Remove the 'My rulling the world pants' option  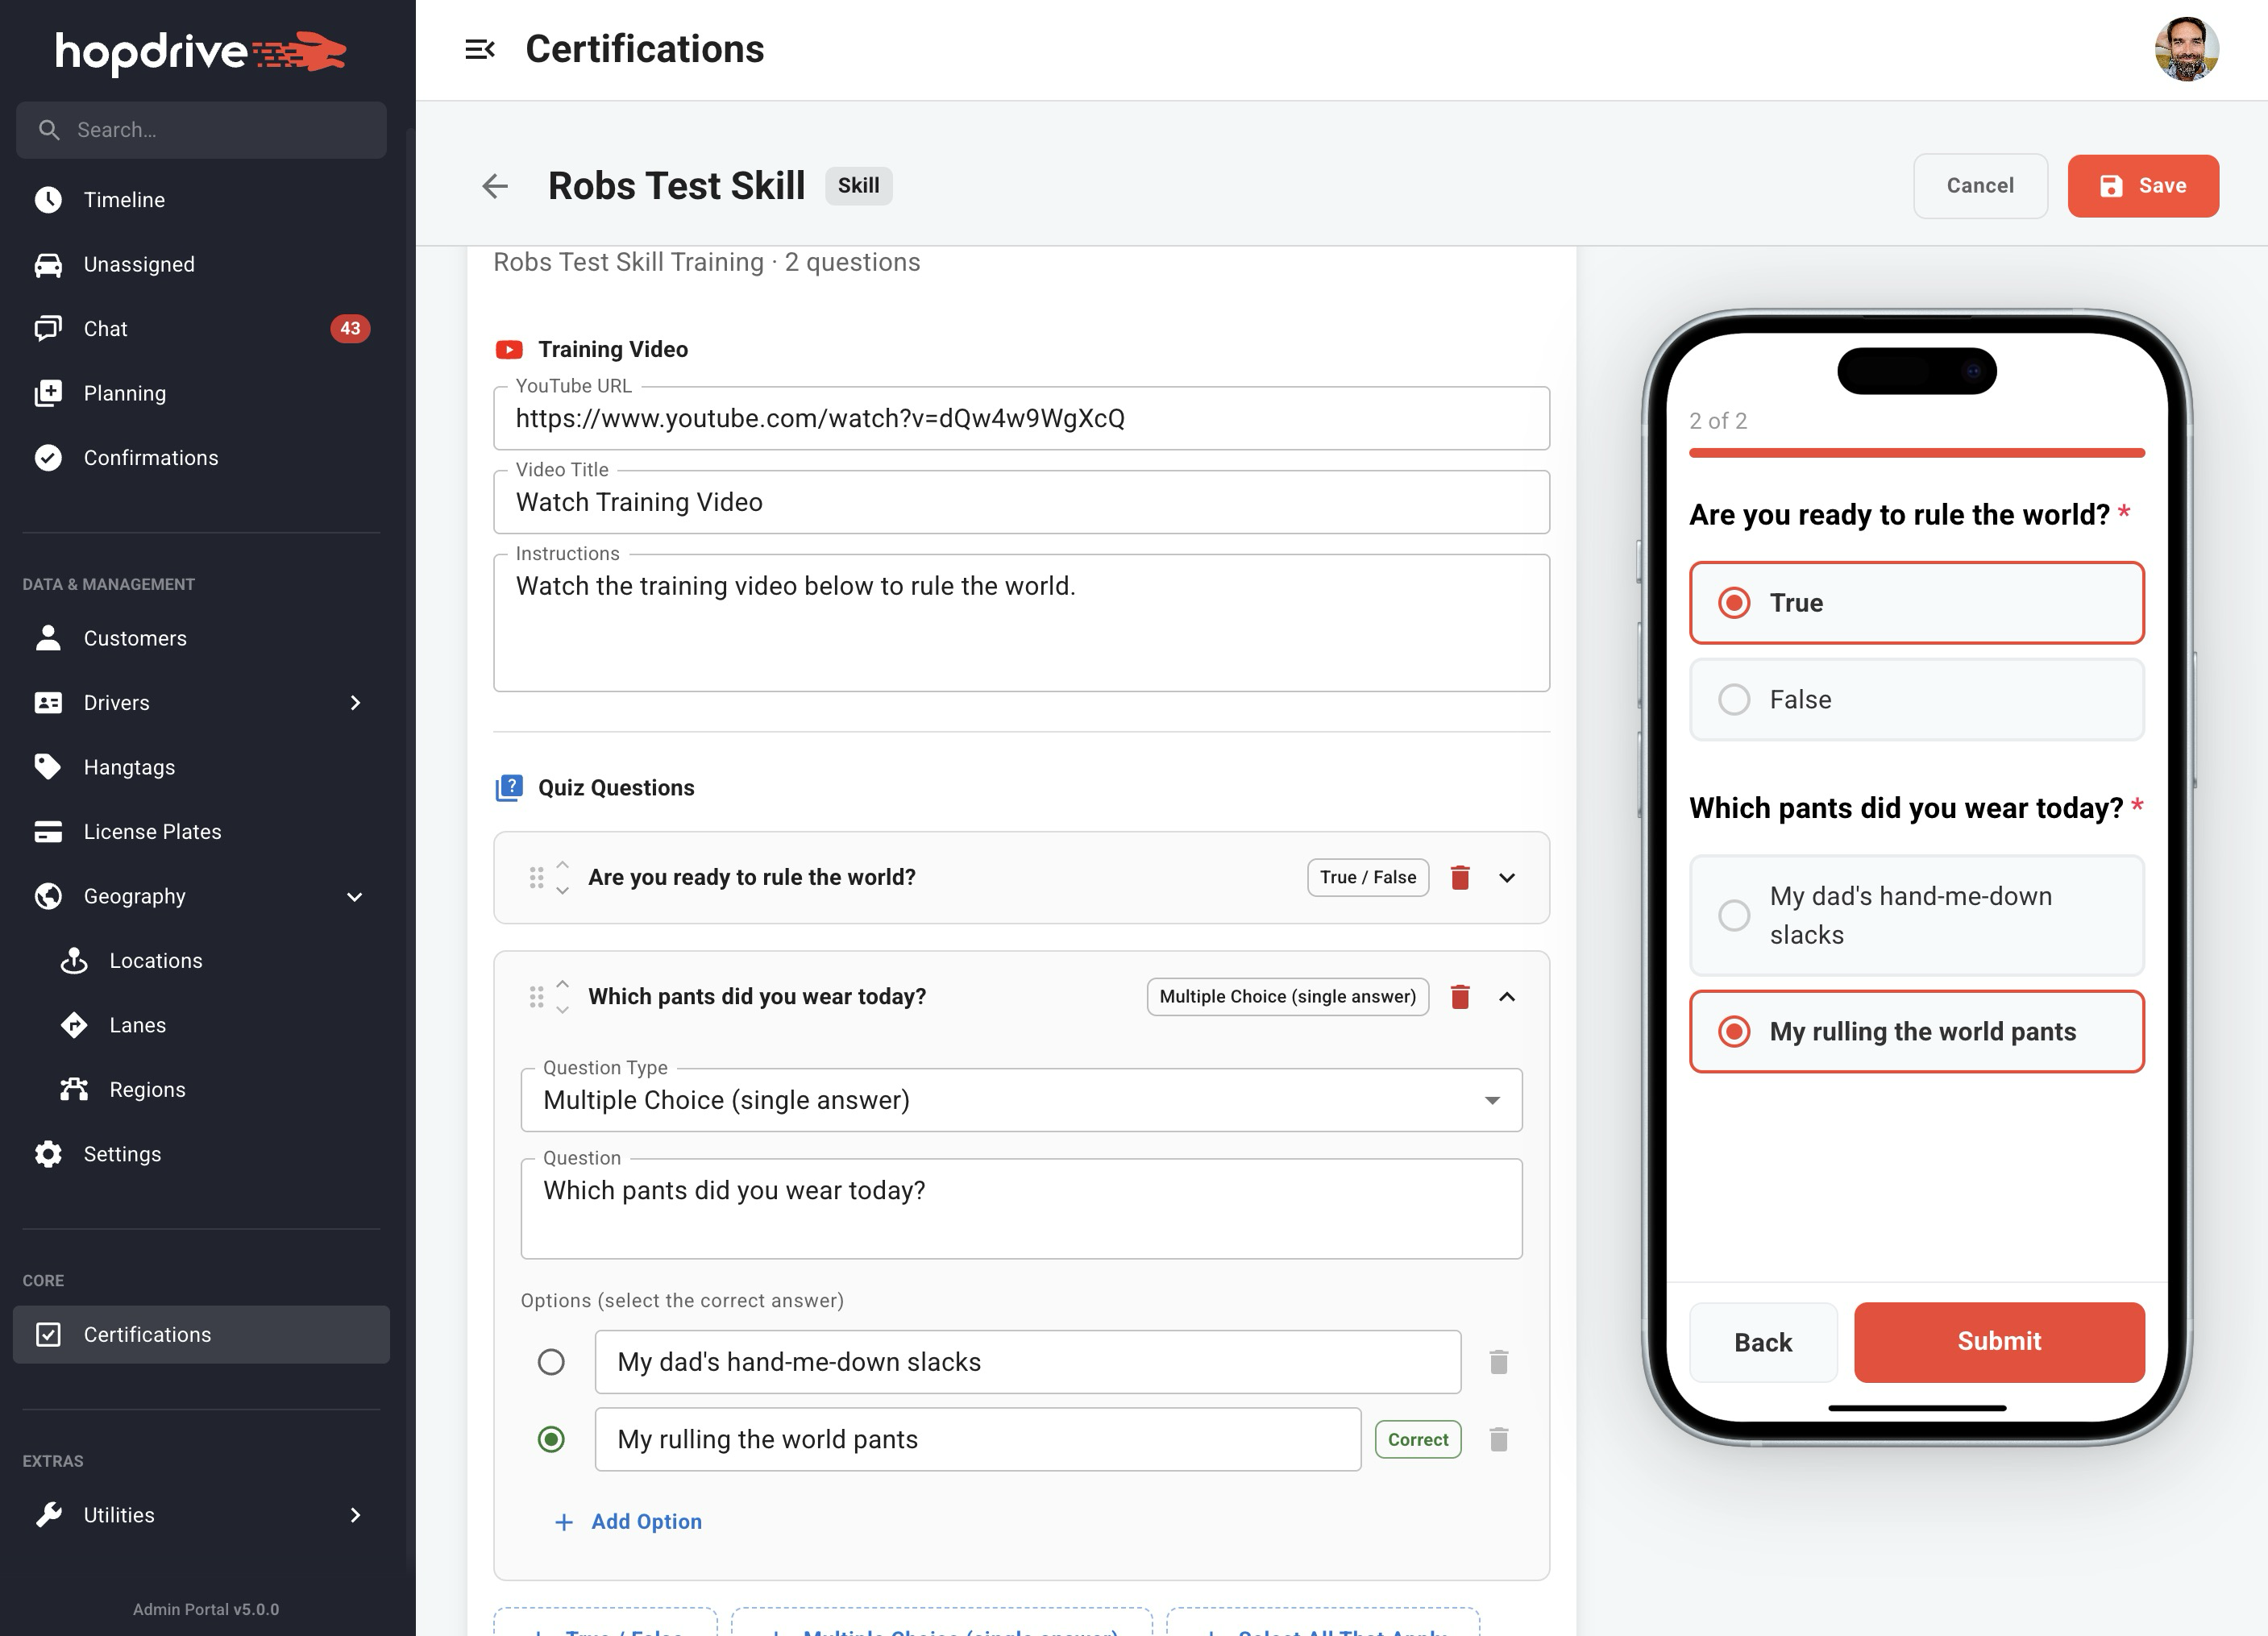point(1497,1439)
